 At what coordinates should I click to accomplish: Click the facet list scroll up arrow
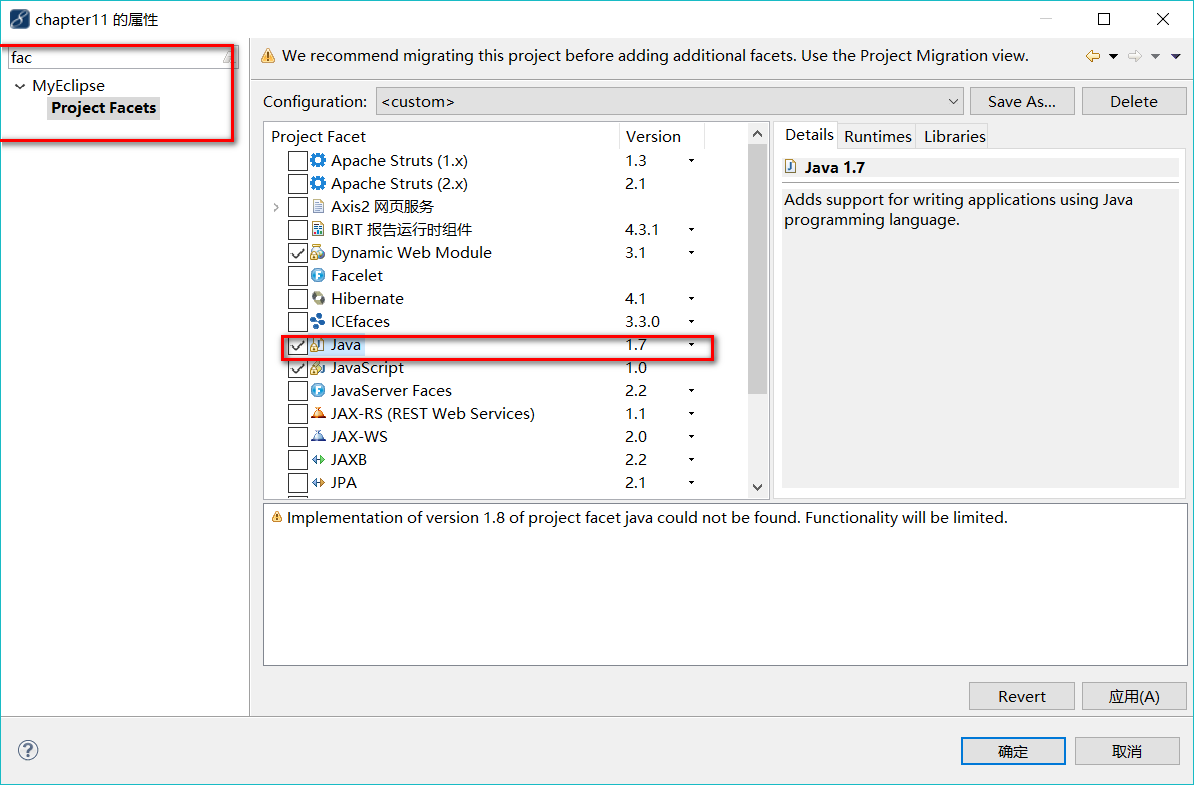(x=757, y=134)
